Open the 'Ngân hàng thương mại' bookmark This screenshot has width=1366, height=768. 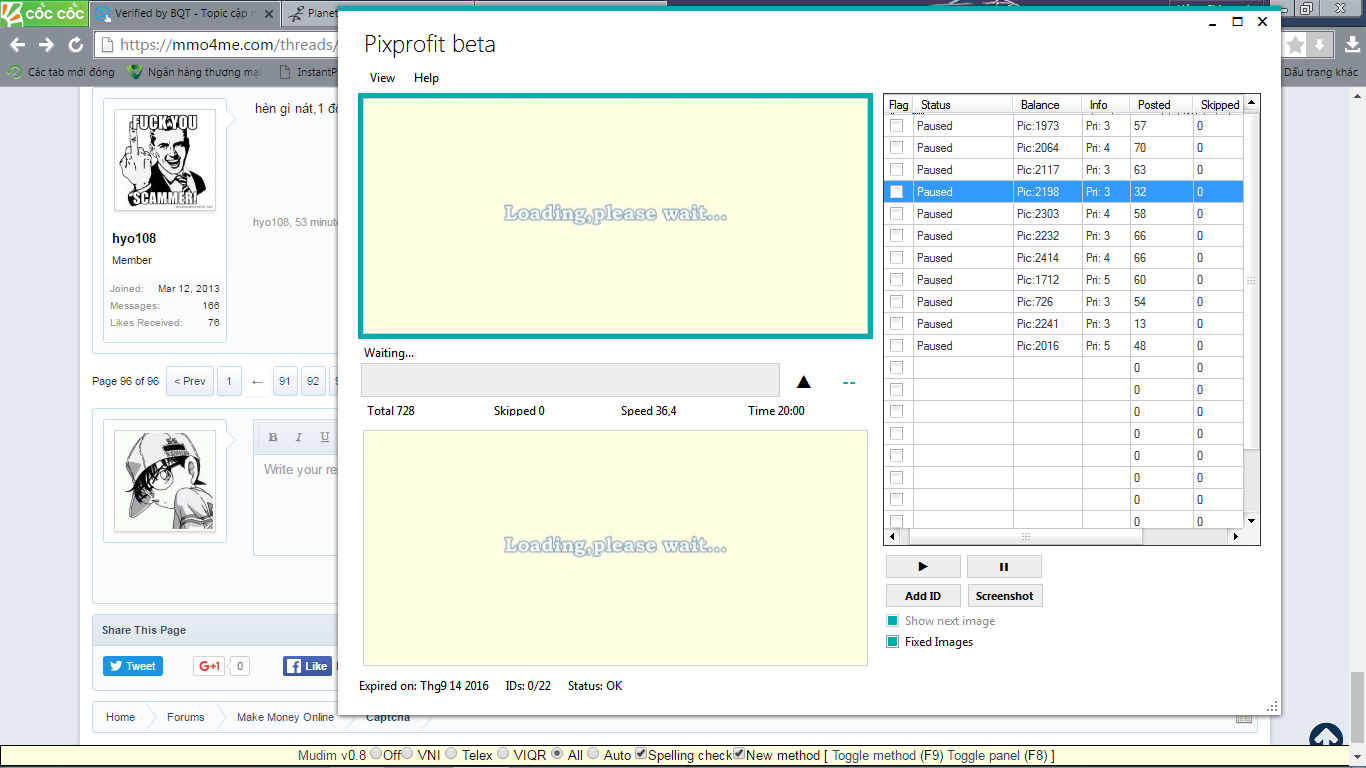pyautogui.click(x=194, y=72)
